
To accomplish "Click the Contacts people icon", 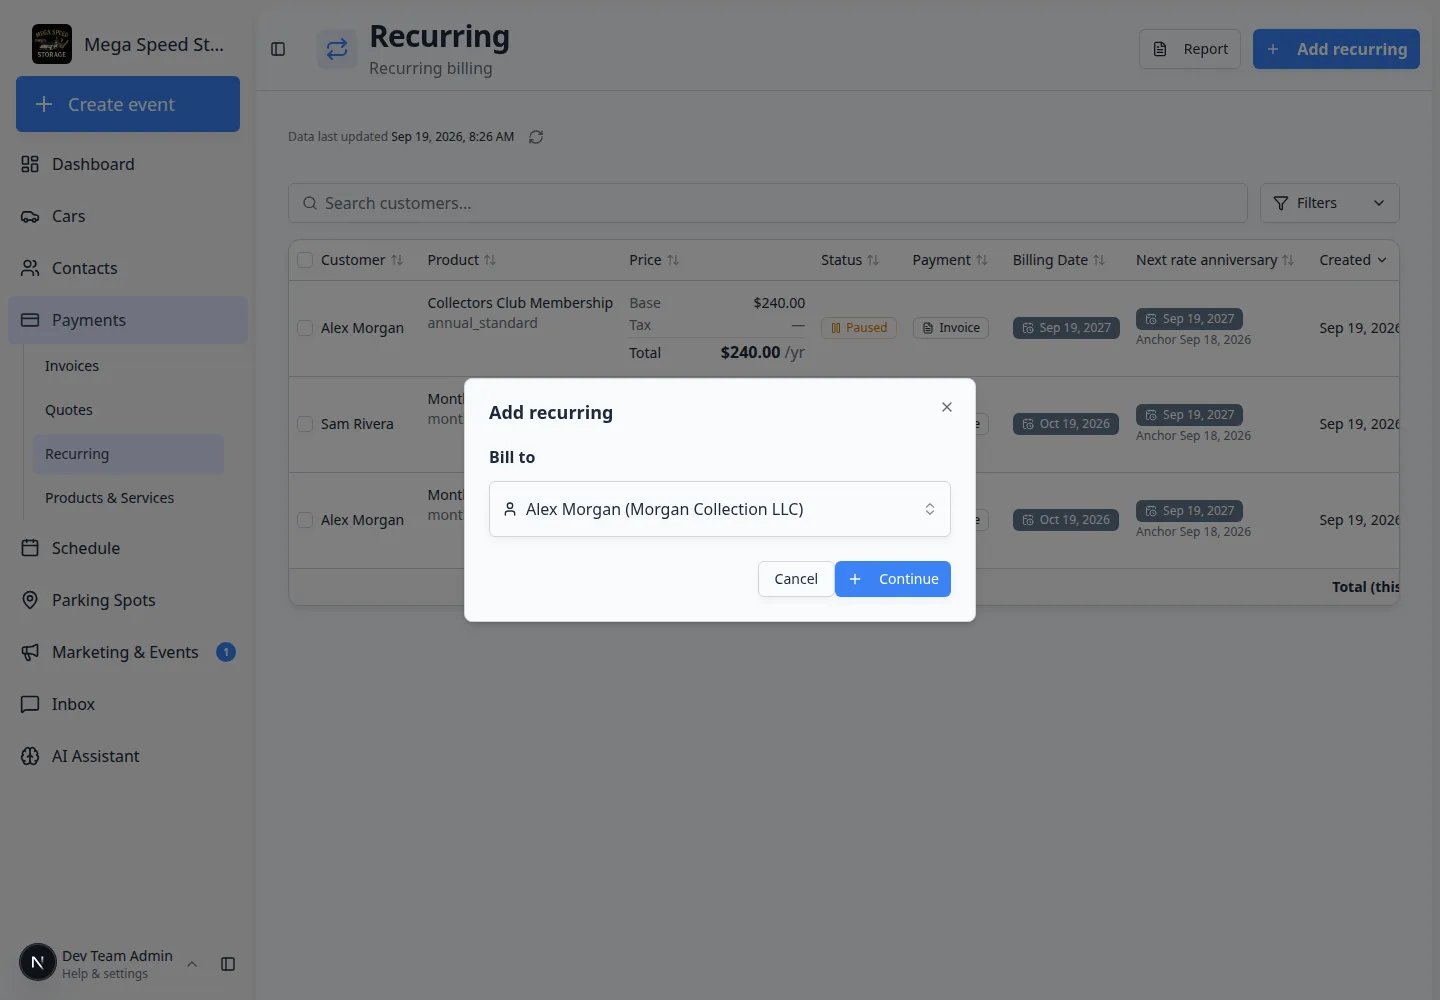I will 30,268.
